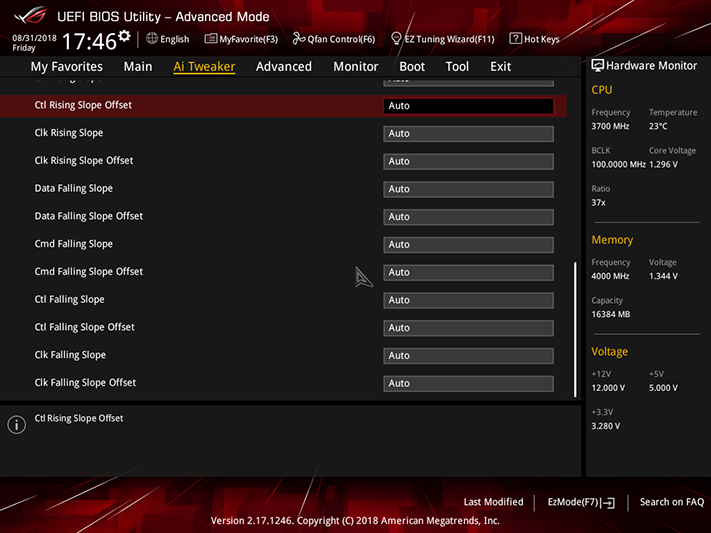711x533 pixels.
Task: Switch to the Boot tab
Action: tap(412, 67)
